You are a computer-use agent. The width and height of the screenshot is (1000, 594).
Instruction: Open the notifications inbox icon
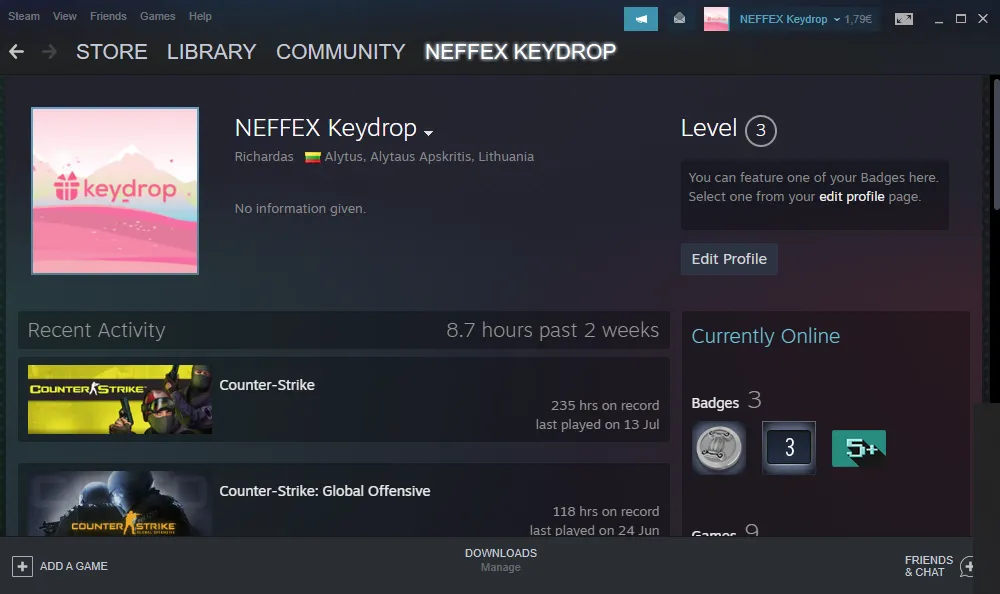pos(679,19)
